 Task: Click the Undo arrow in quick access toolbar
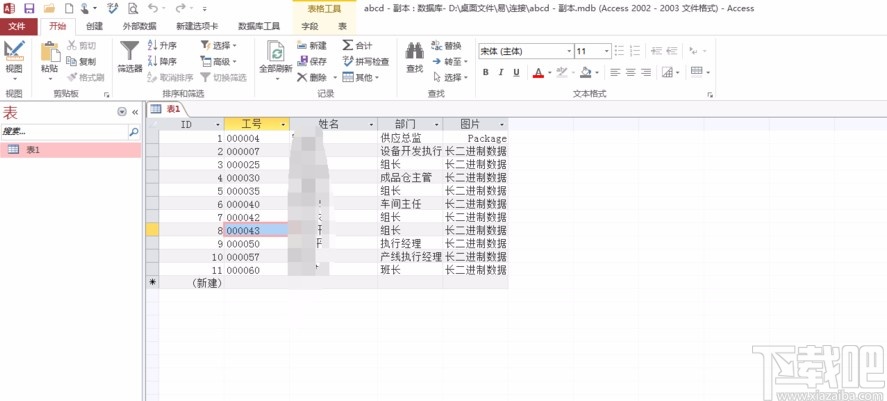(x=153, y=8)
